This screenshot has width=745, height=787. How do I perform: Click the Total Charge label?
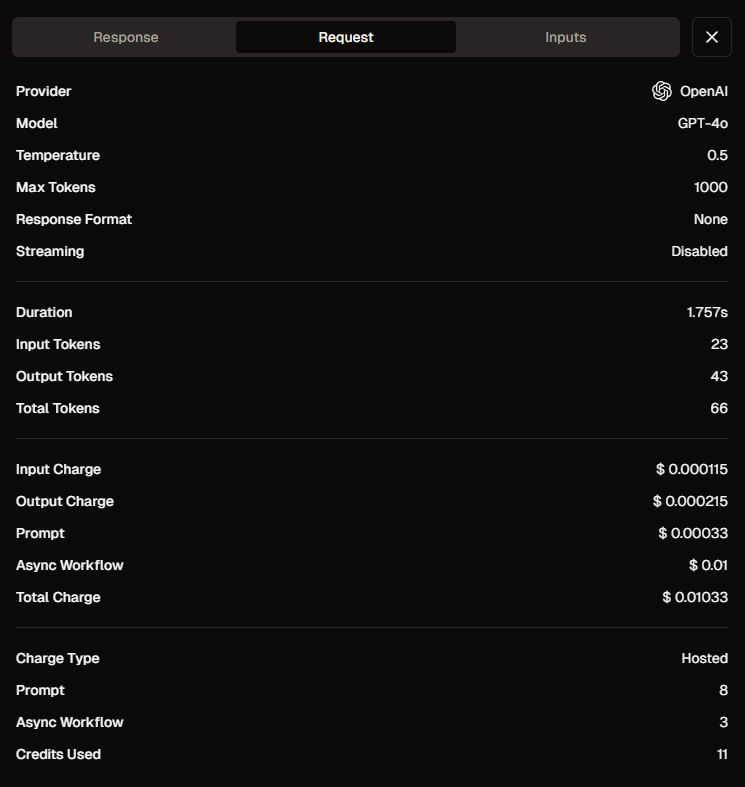tap(58, 597)
